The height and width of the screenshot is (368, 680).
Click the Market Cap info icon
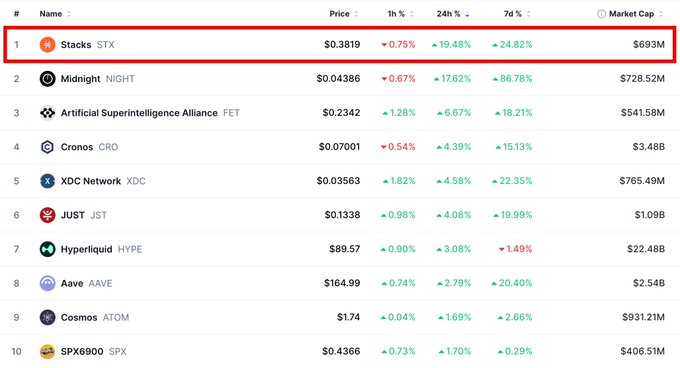(x=601, y=14)
